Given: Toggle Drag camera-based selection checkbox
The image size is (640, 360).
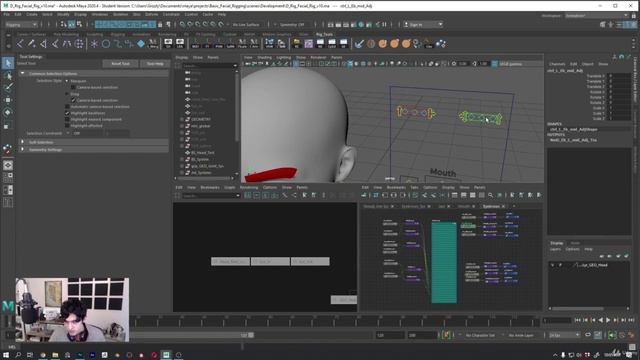Looking at the screenshot, I should tap(73, 100).
